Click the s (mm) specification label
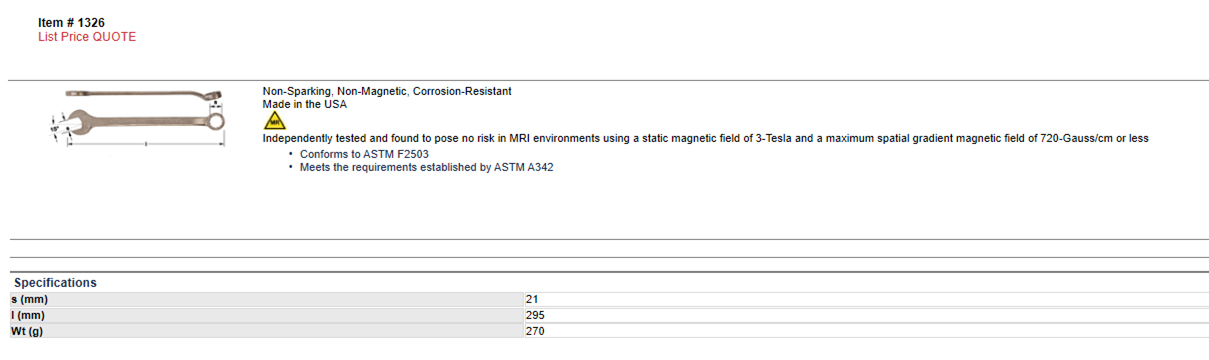1209x360 pixels. pos(29,299)
